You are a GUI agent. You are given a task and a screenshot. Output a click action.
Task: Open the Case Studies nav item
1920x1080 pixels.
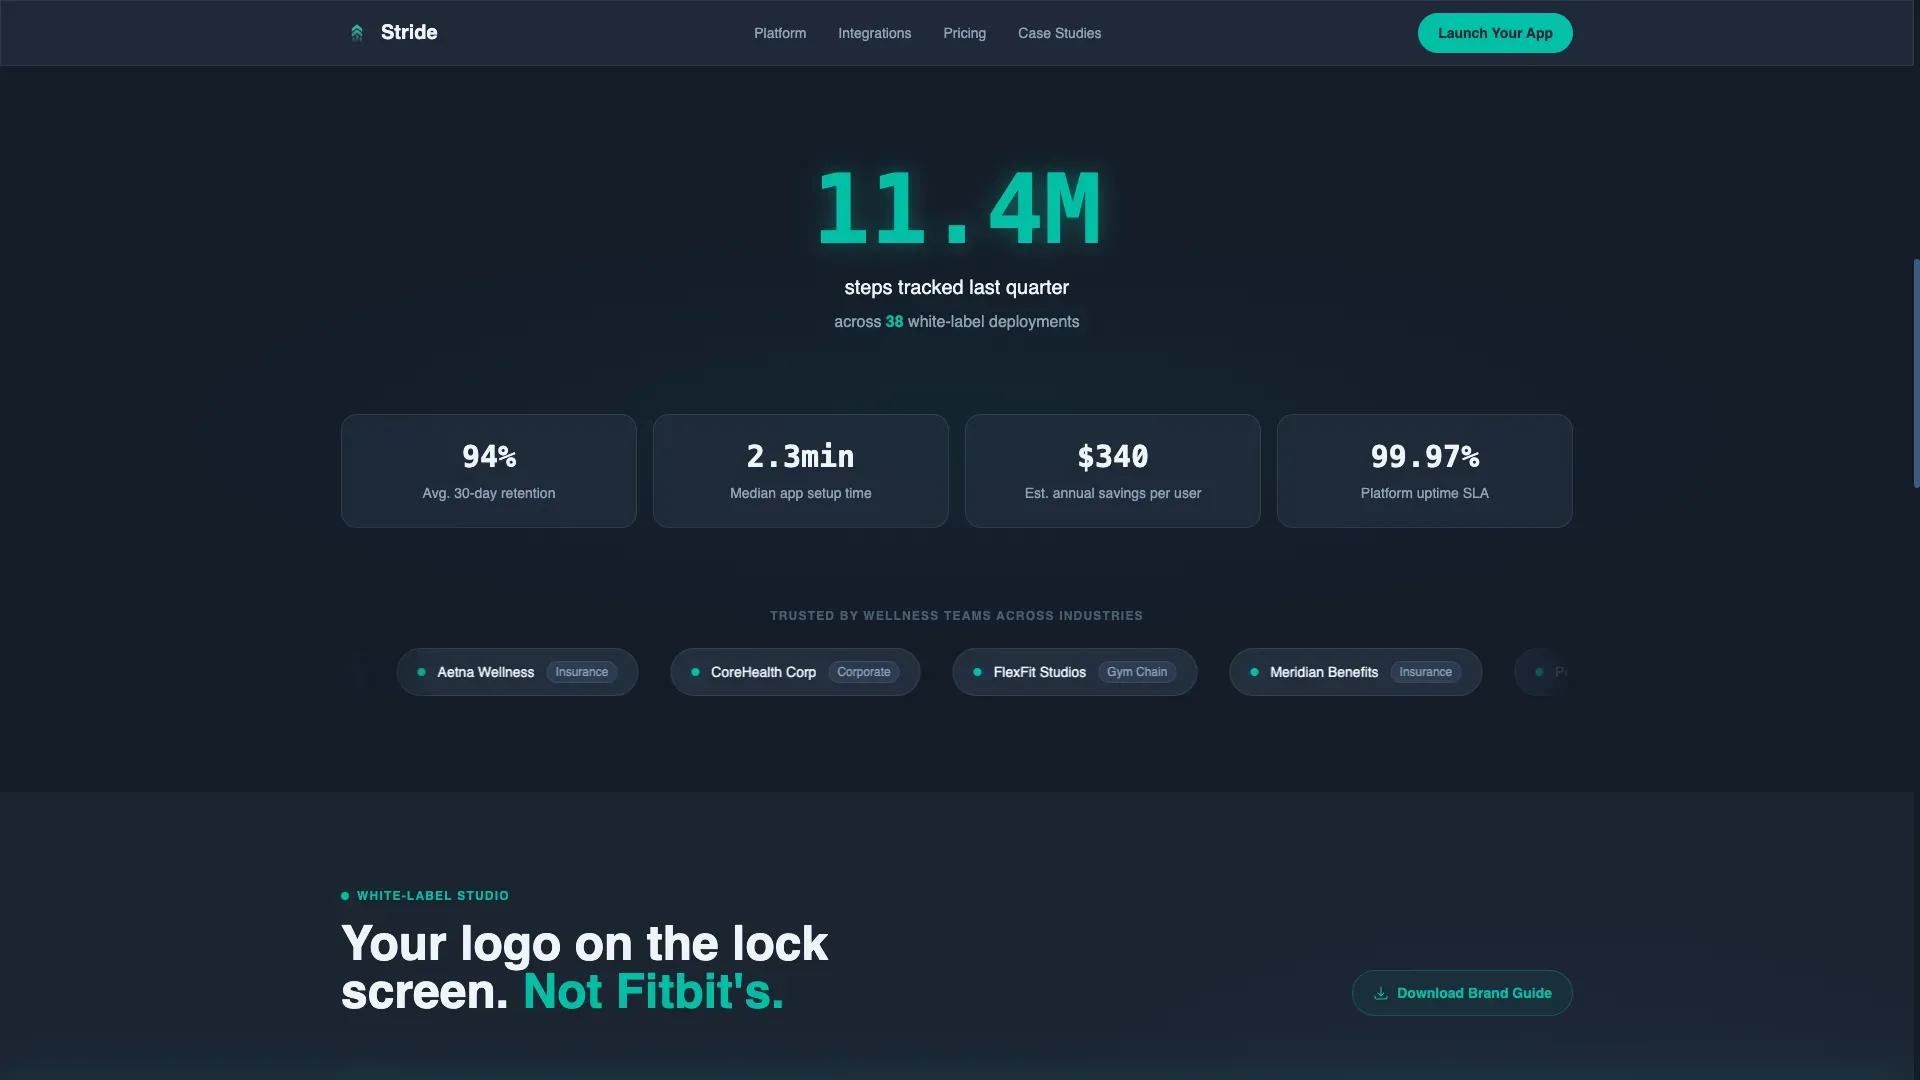(1059, 33)
